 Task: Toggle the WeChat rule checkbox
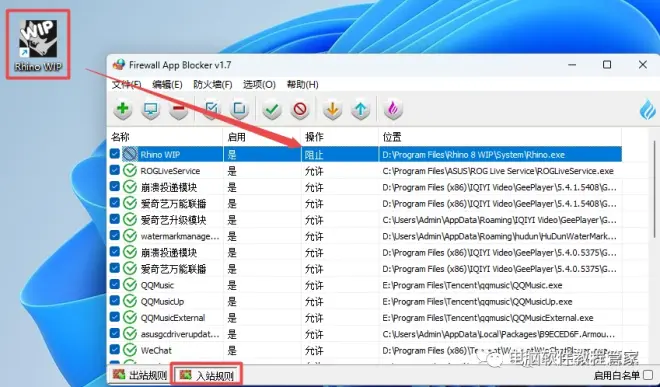[114, 349]
